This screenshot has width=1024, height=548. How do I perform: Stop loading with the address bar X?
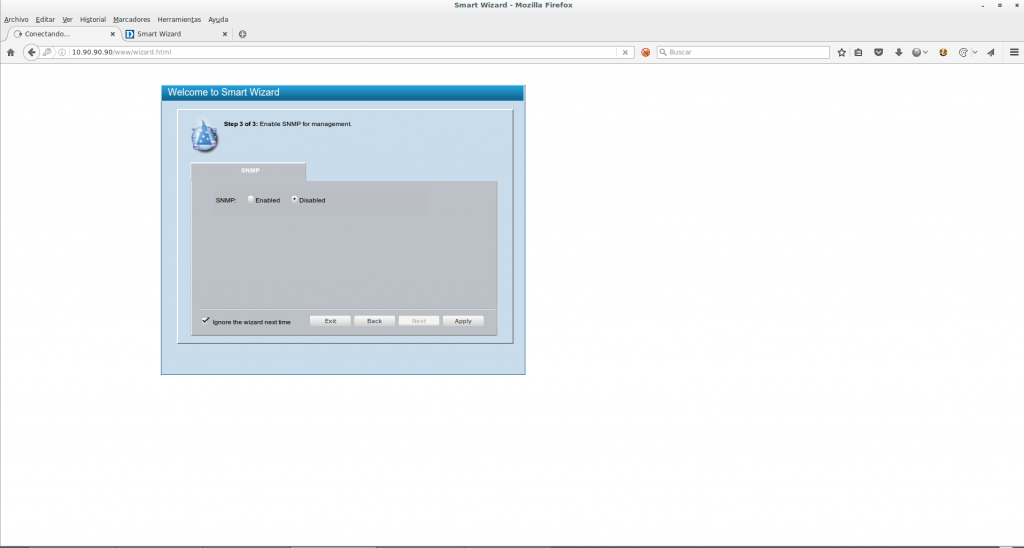[x=626, y=52]
